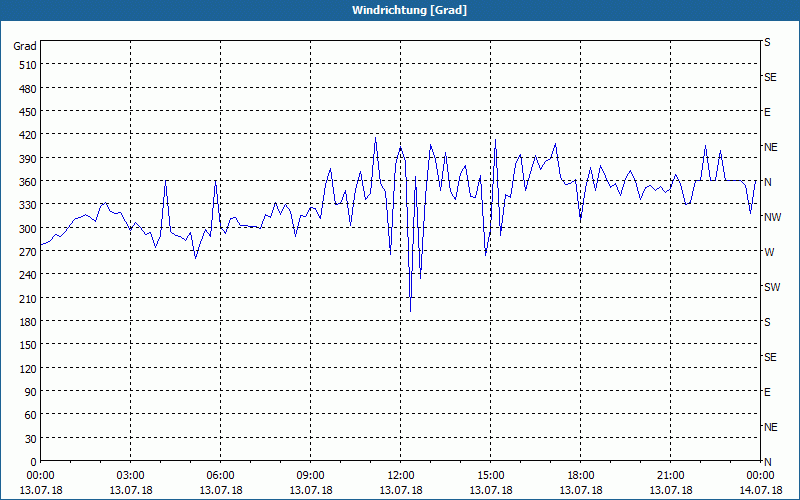Click the blue line's lowest dip just after 12:00

point(411,311)
